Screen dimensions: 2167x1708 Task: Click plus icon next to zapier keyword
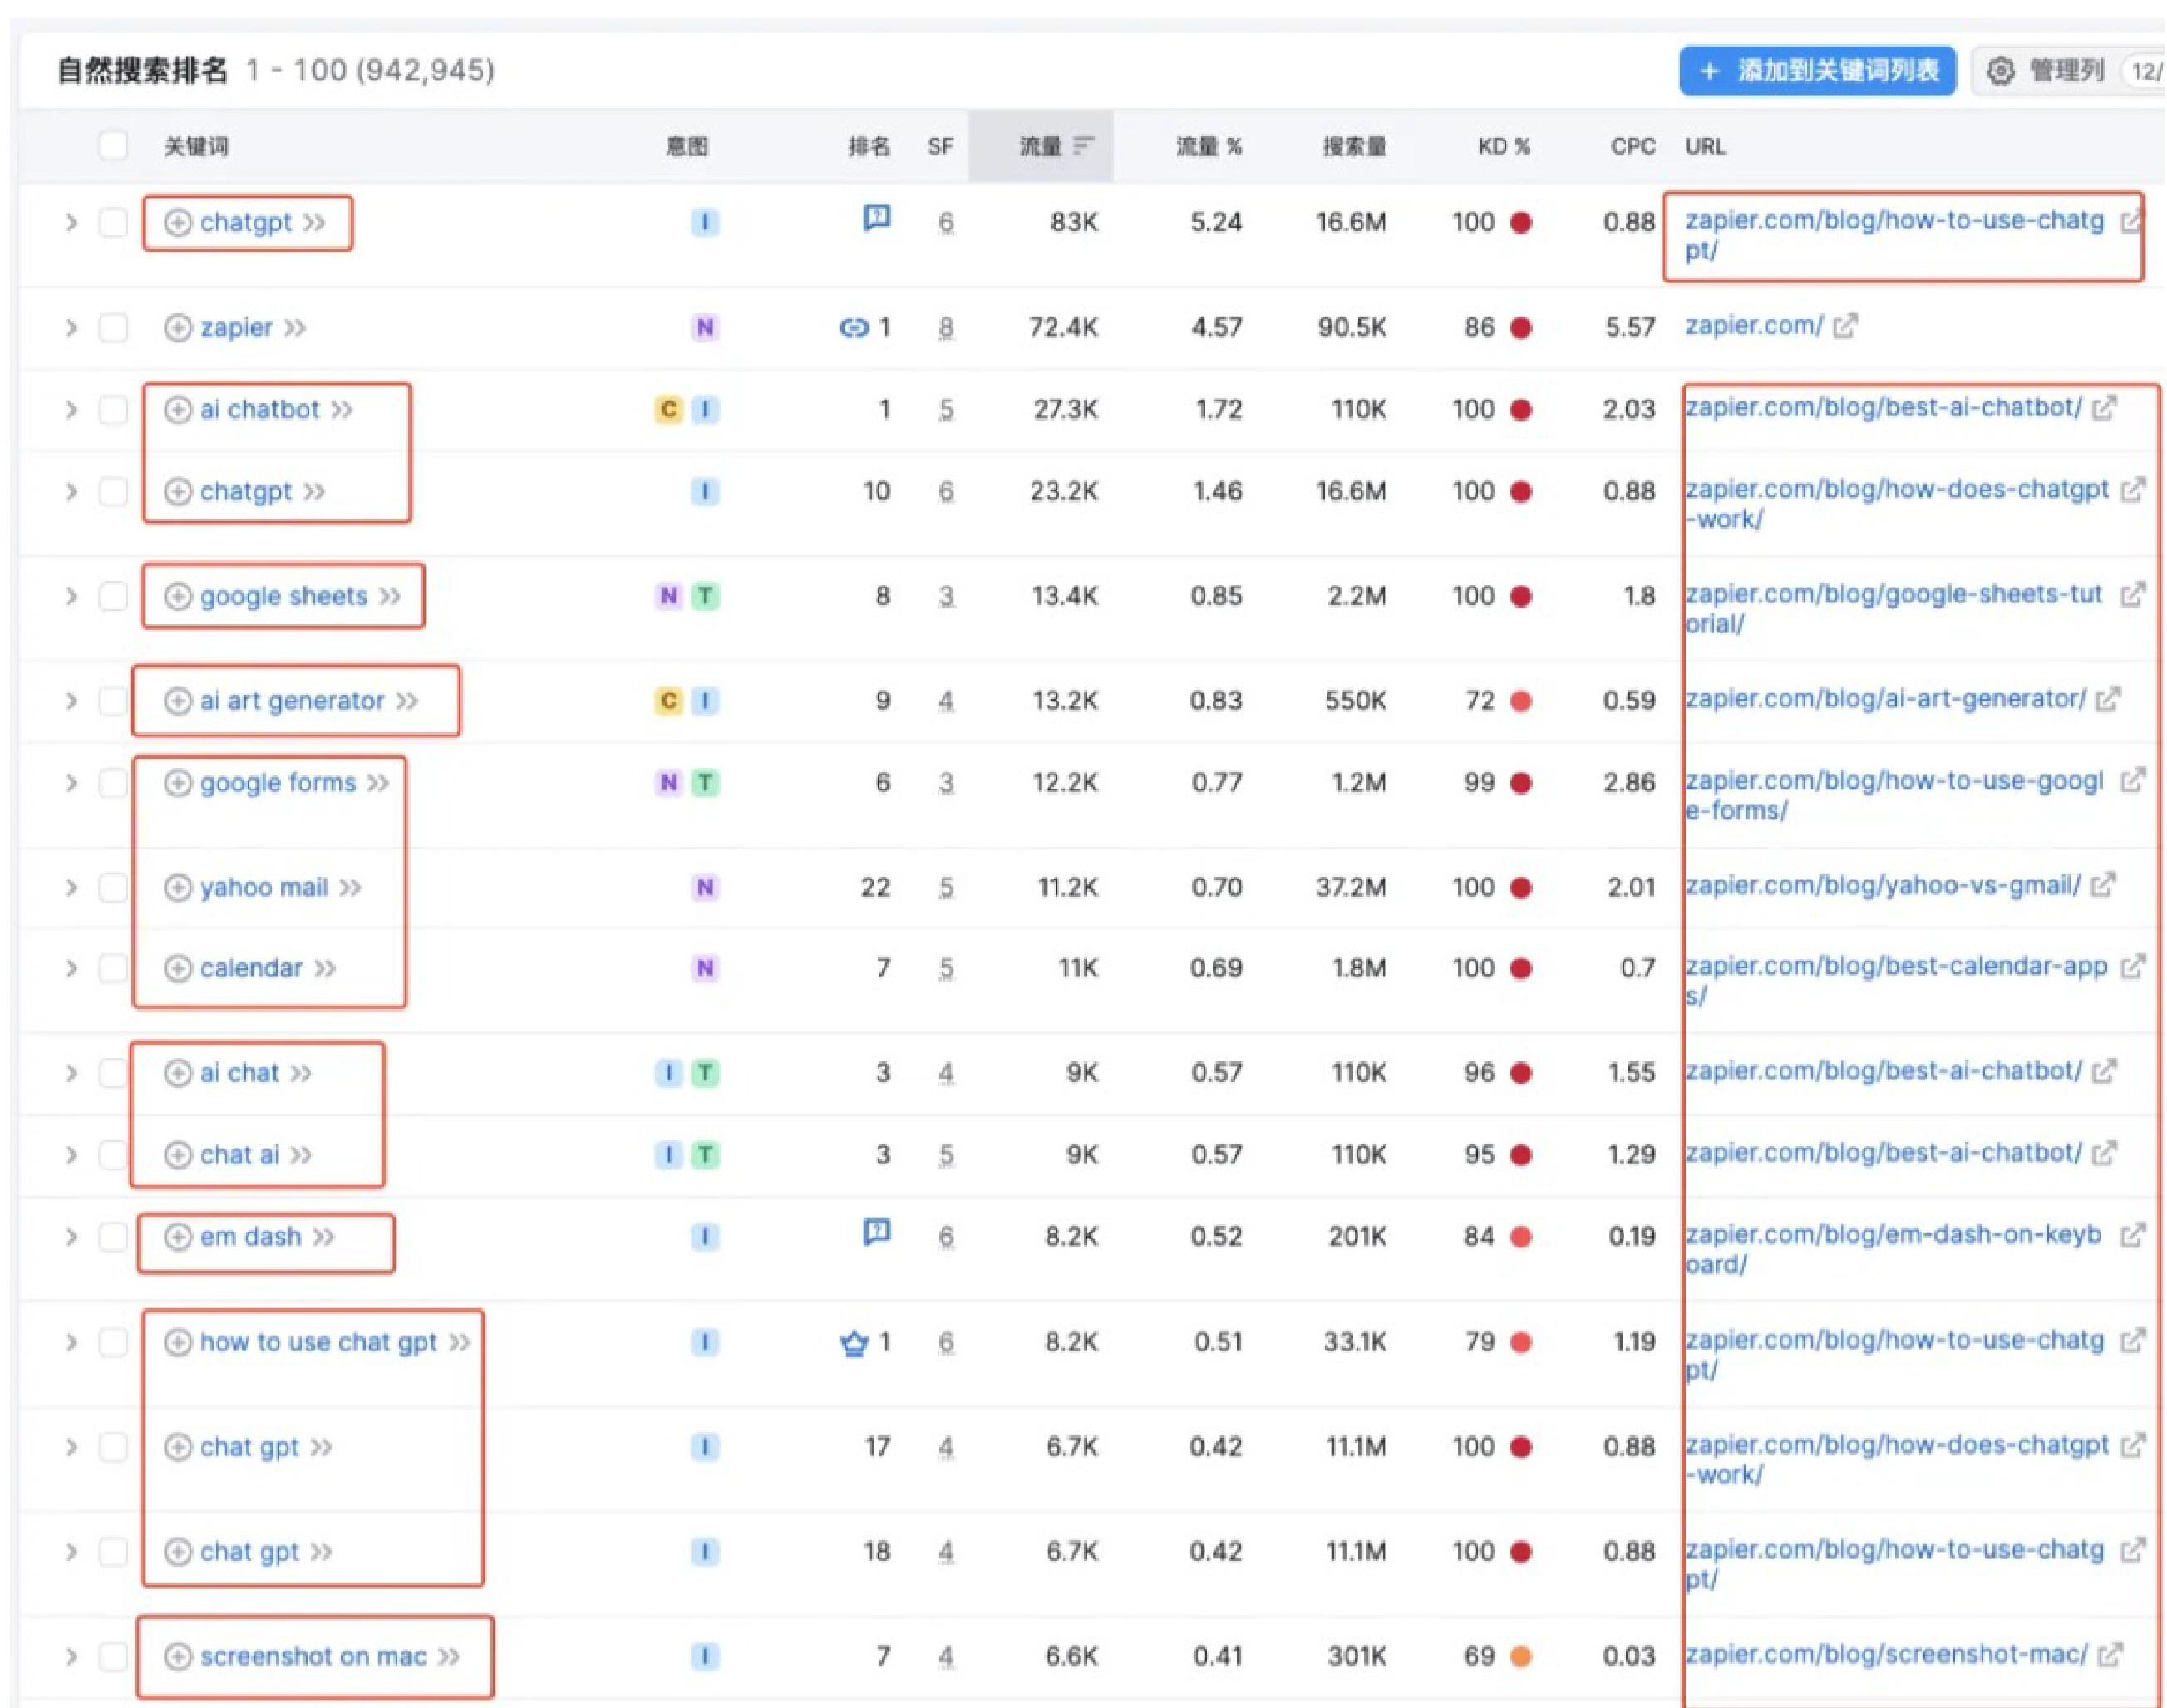pyautogui.click(x=177, y=328)
